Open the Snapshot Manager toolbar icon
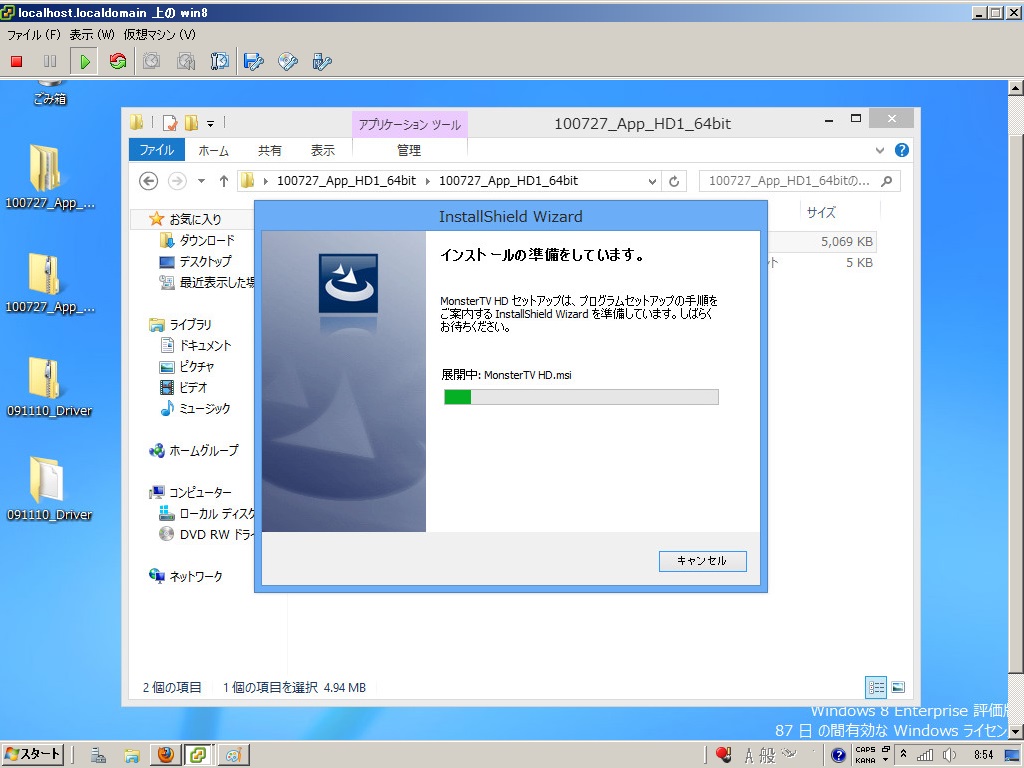This screenshot has height=768, width=1024. click(219, 61)
